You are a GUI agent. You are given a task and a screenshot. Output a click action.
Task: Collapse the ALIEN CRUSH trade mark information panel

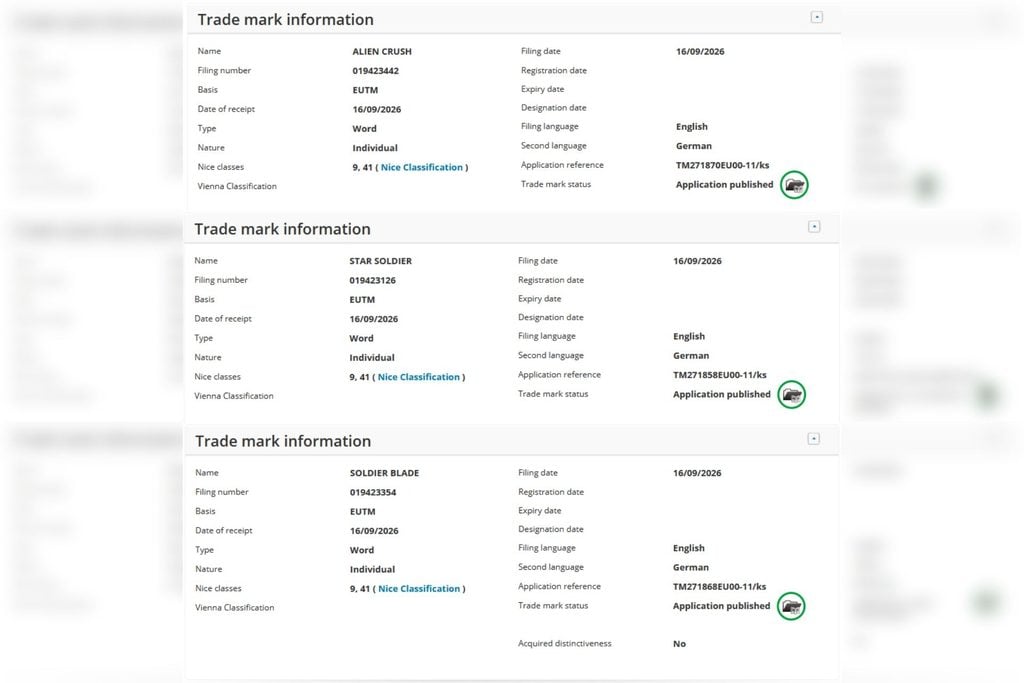(x=816, y=17)
